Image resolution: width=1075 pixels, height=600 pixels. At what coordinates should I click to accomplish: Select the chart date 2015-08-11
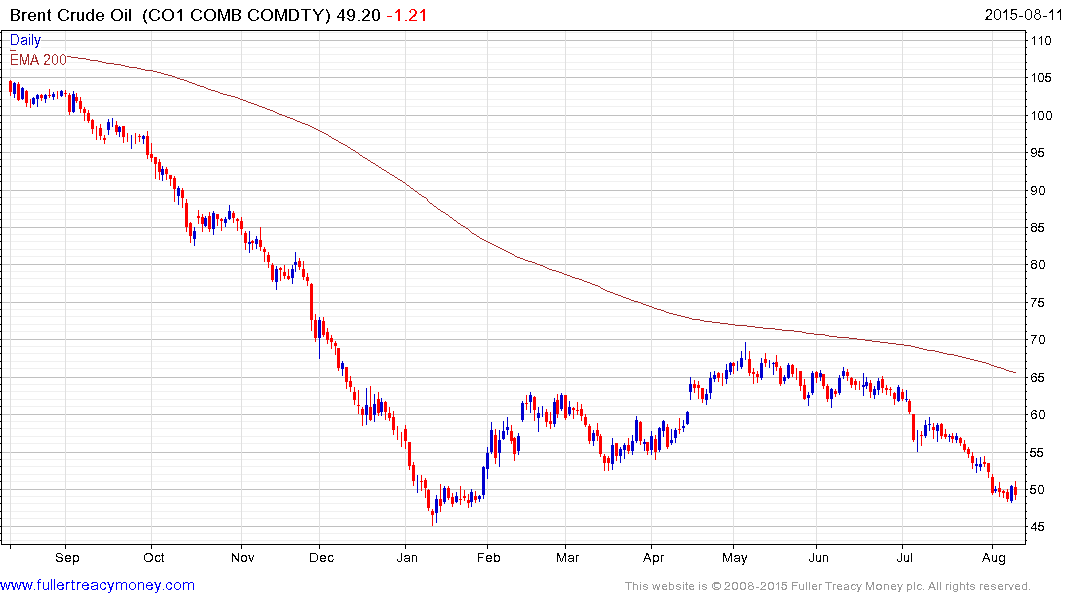coord(1024,14)
